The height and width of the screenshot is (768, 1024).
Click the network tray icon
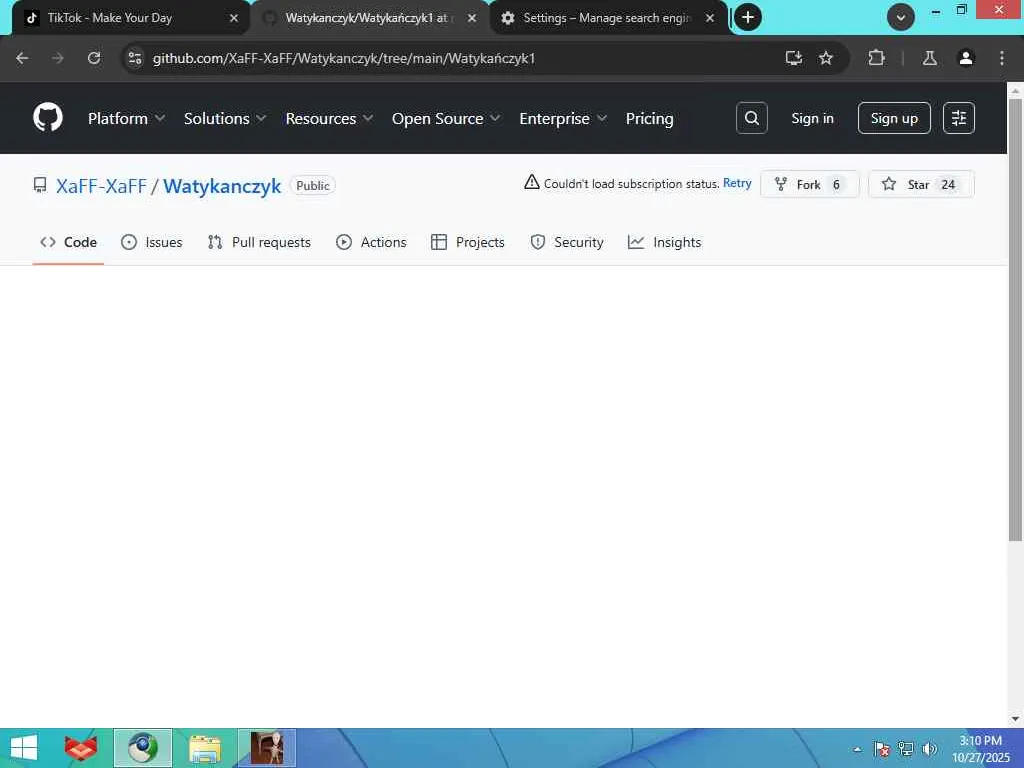coord(906,749)
